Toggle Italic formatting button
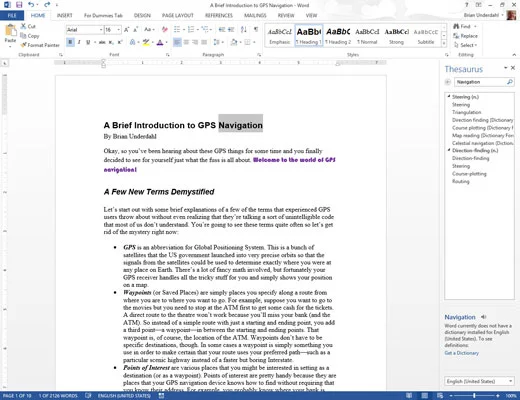The width and height of the screenshot is (520, 400). point(79,42)
